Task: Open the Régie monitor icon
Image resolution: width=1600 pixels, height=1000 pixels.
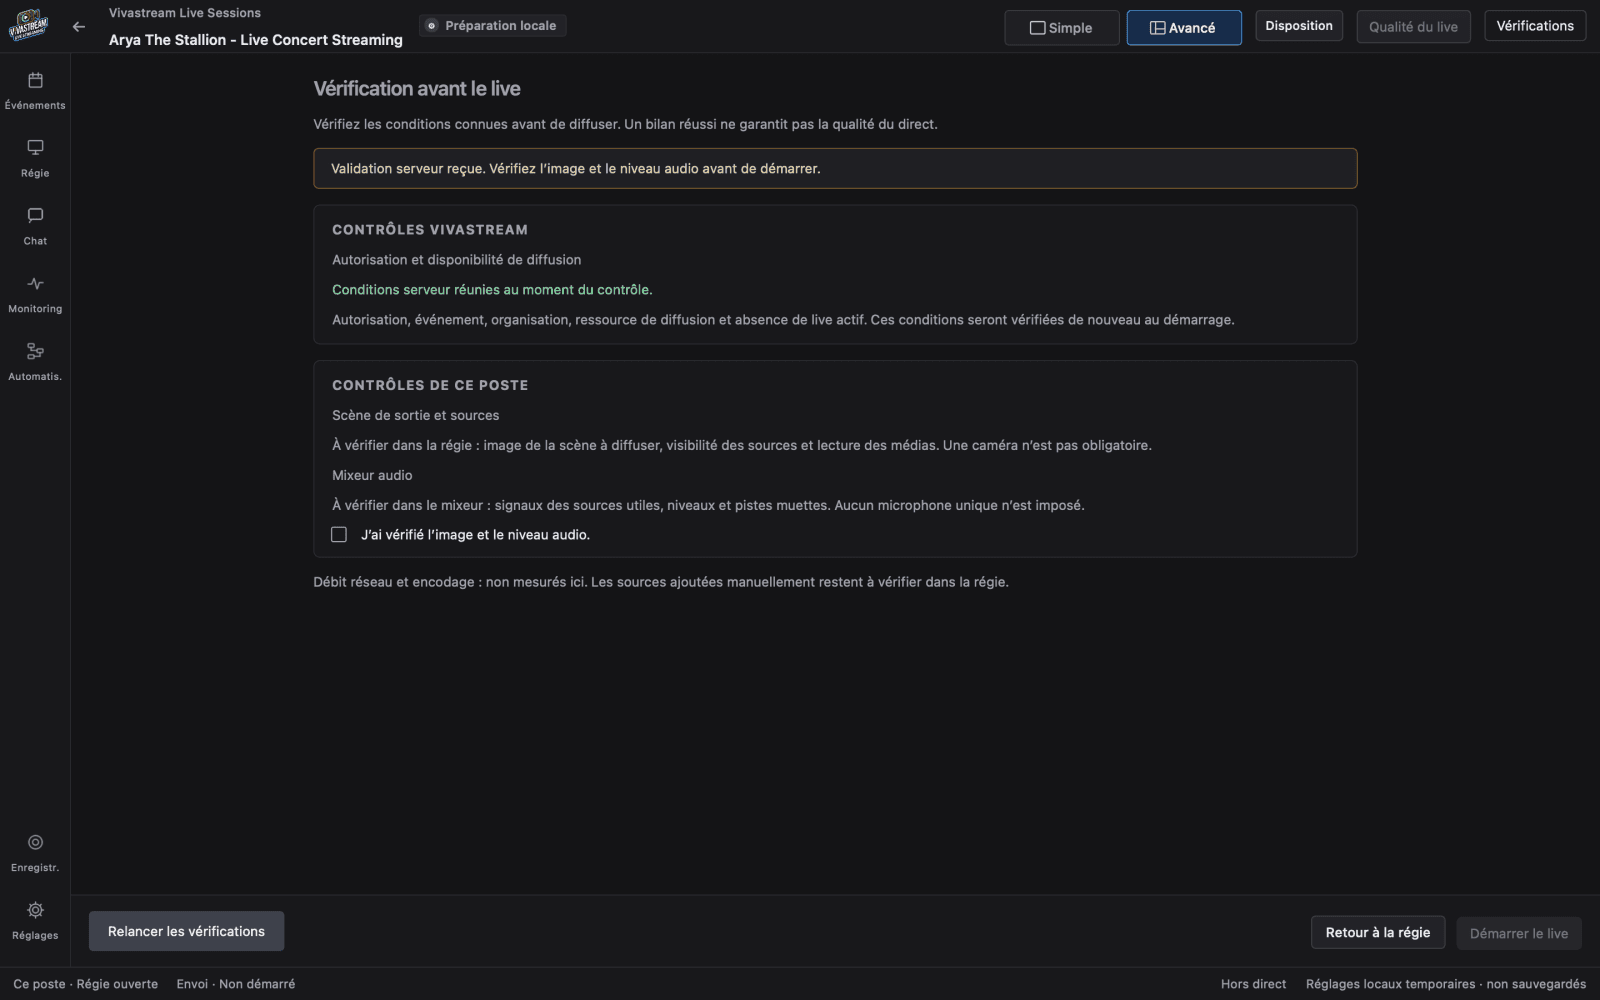Action: click(x=35, y=148)
